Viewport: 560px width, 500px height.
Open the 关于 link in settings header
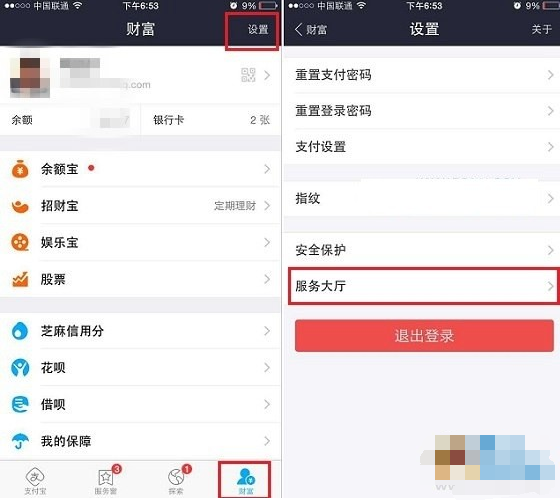(x=541, y=29)
